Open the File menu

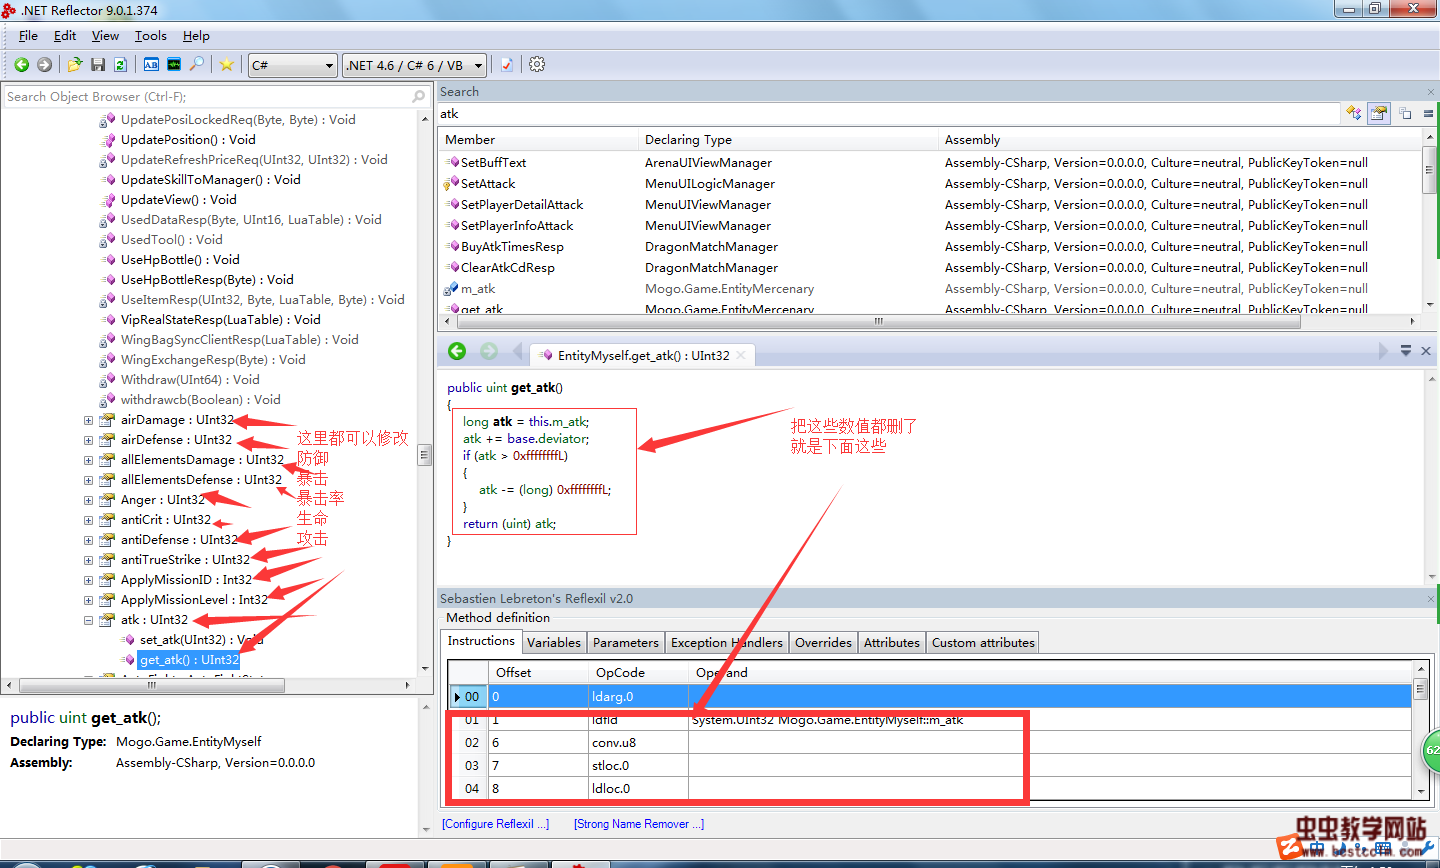(x=28, y=36)
